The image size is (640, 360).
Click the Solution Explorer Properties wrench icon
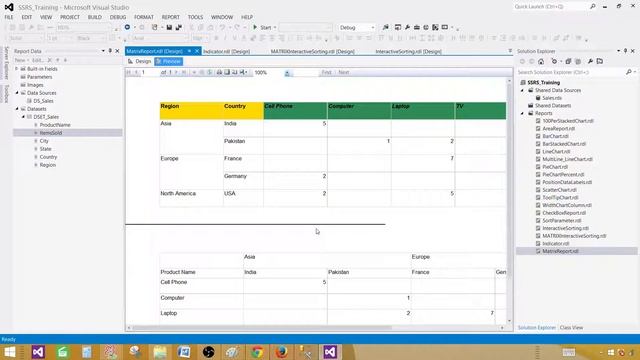click(590, 62)
